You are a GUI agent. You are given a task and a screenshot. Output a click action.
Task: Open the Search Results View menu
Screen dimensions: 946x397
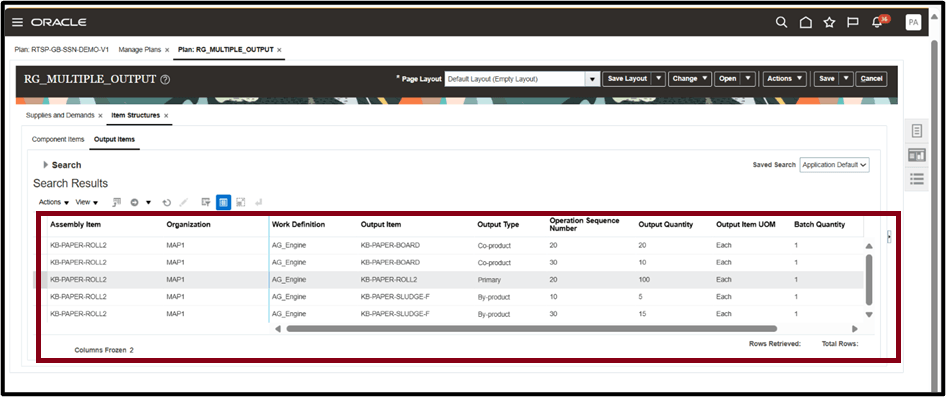(x=87, y=203)
